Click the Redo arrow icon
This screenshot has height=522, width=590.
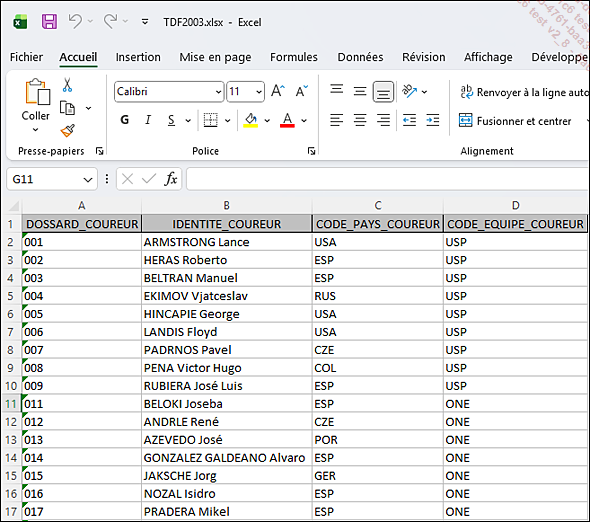110,21
